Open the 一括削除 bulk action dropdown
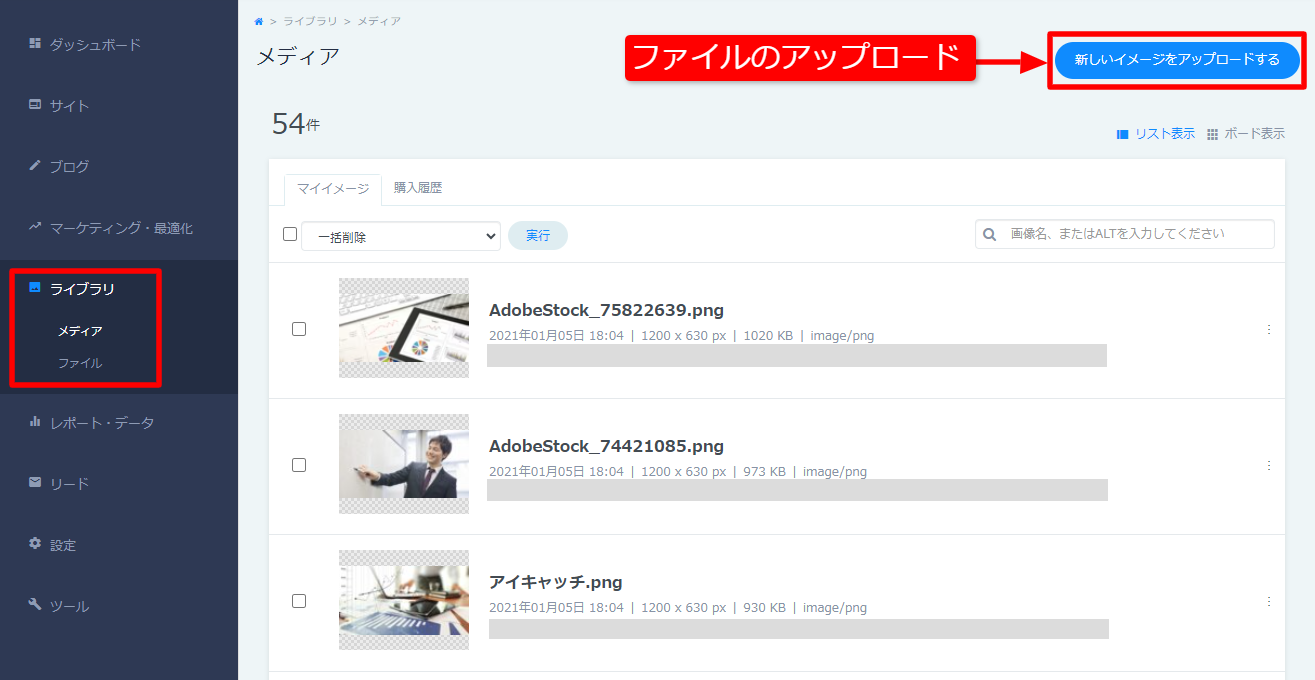Screen dimensions: 1315x680 [401, 236]
